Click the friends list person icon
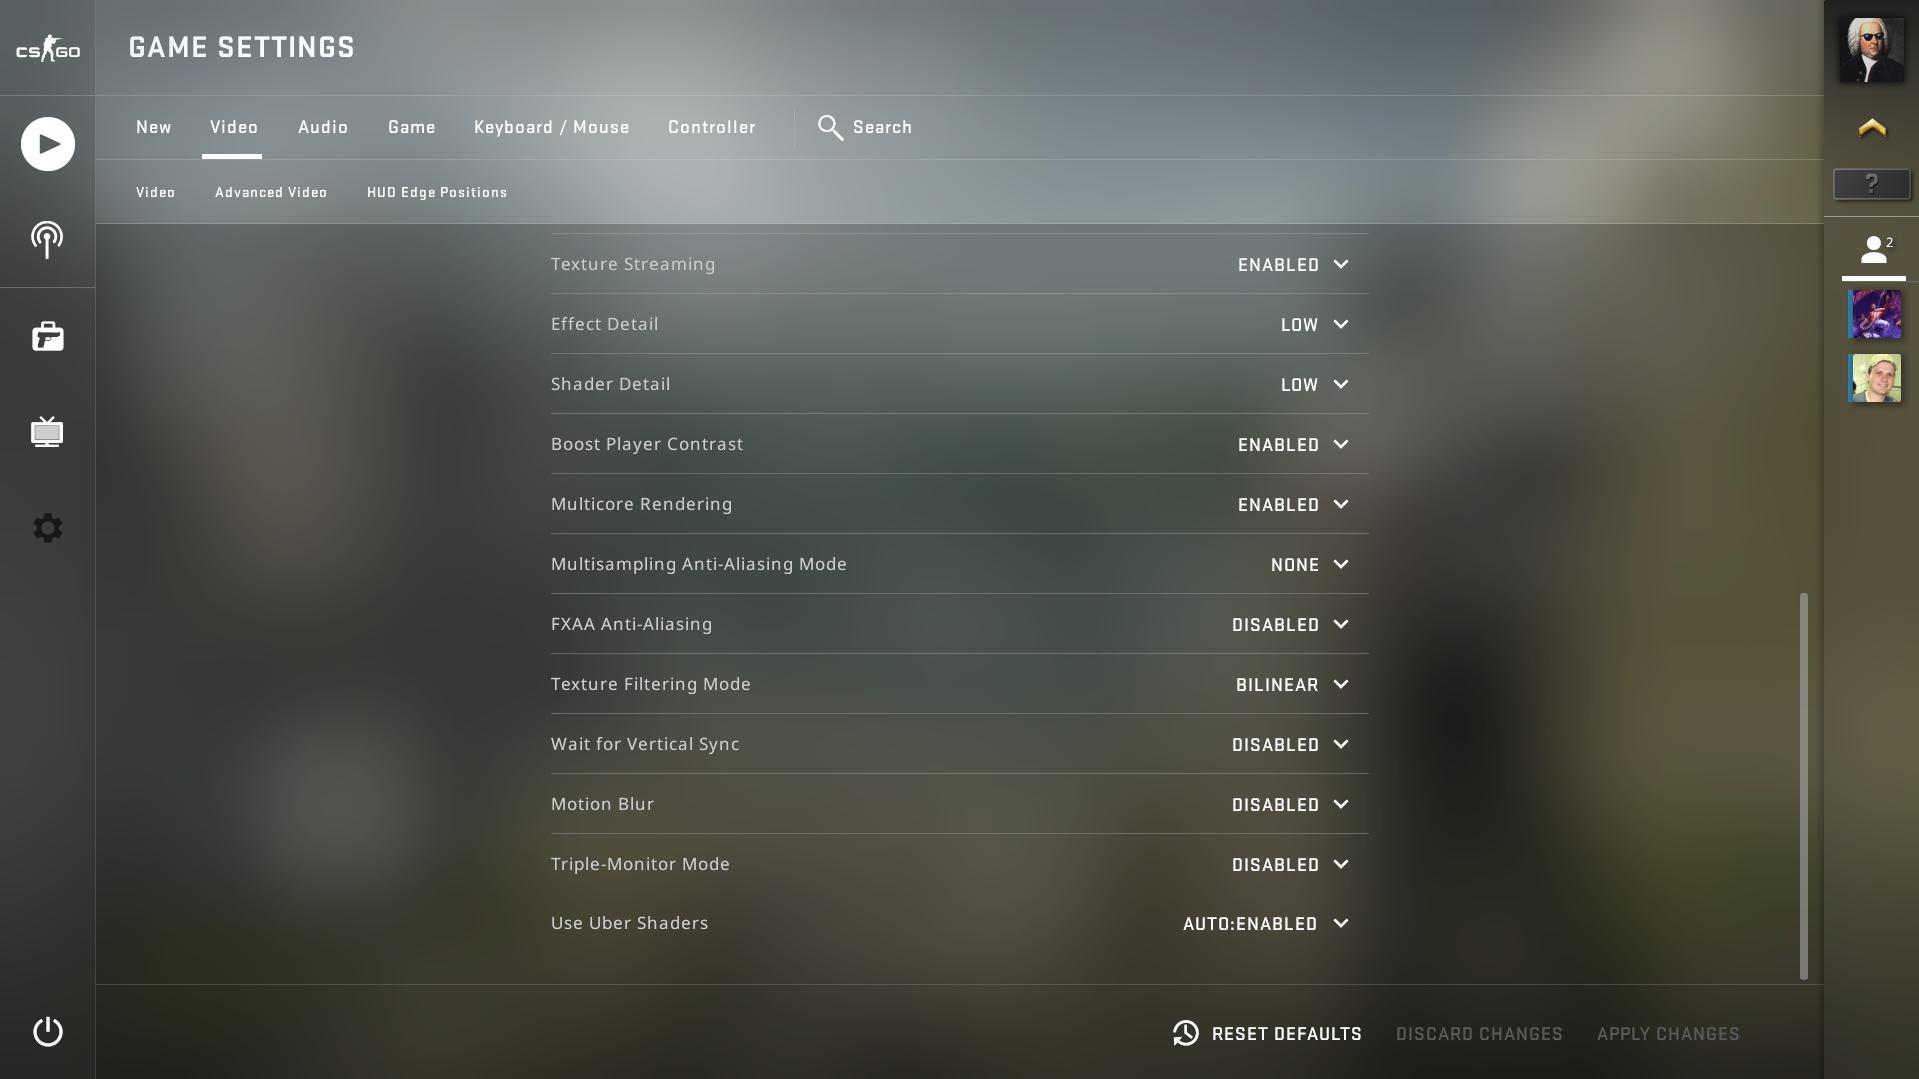 click(1874, 250)
